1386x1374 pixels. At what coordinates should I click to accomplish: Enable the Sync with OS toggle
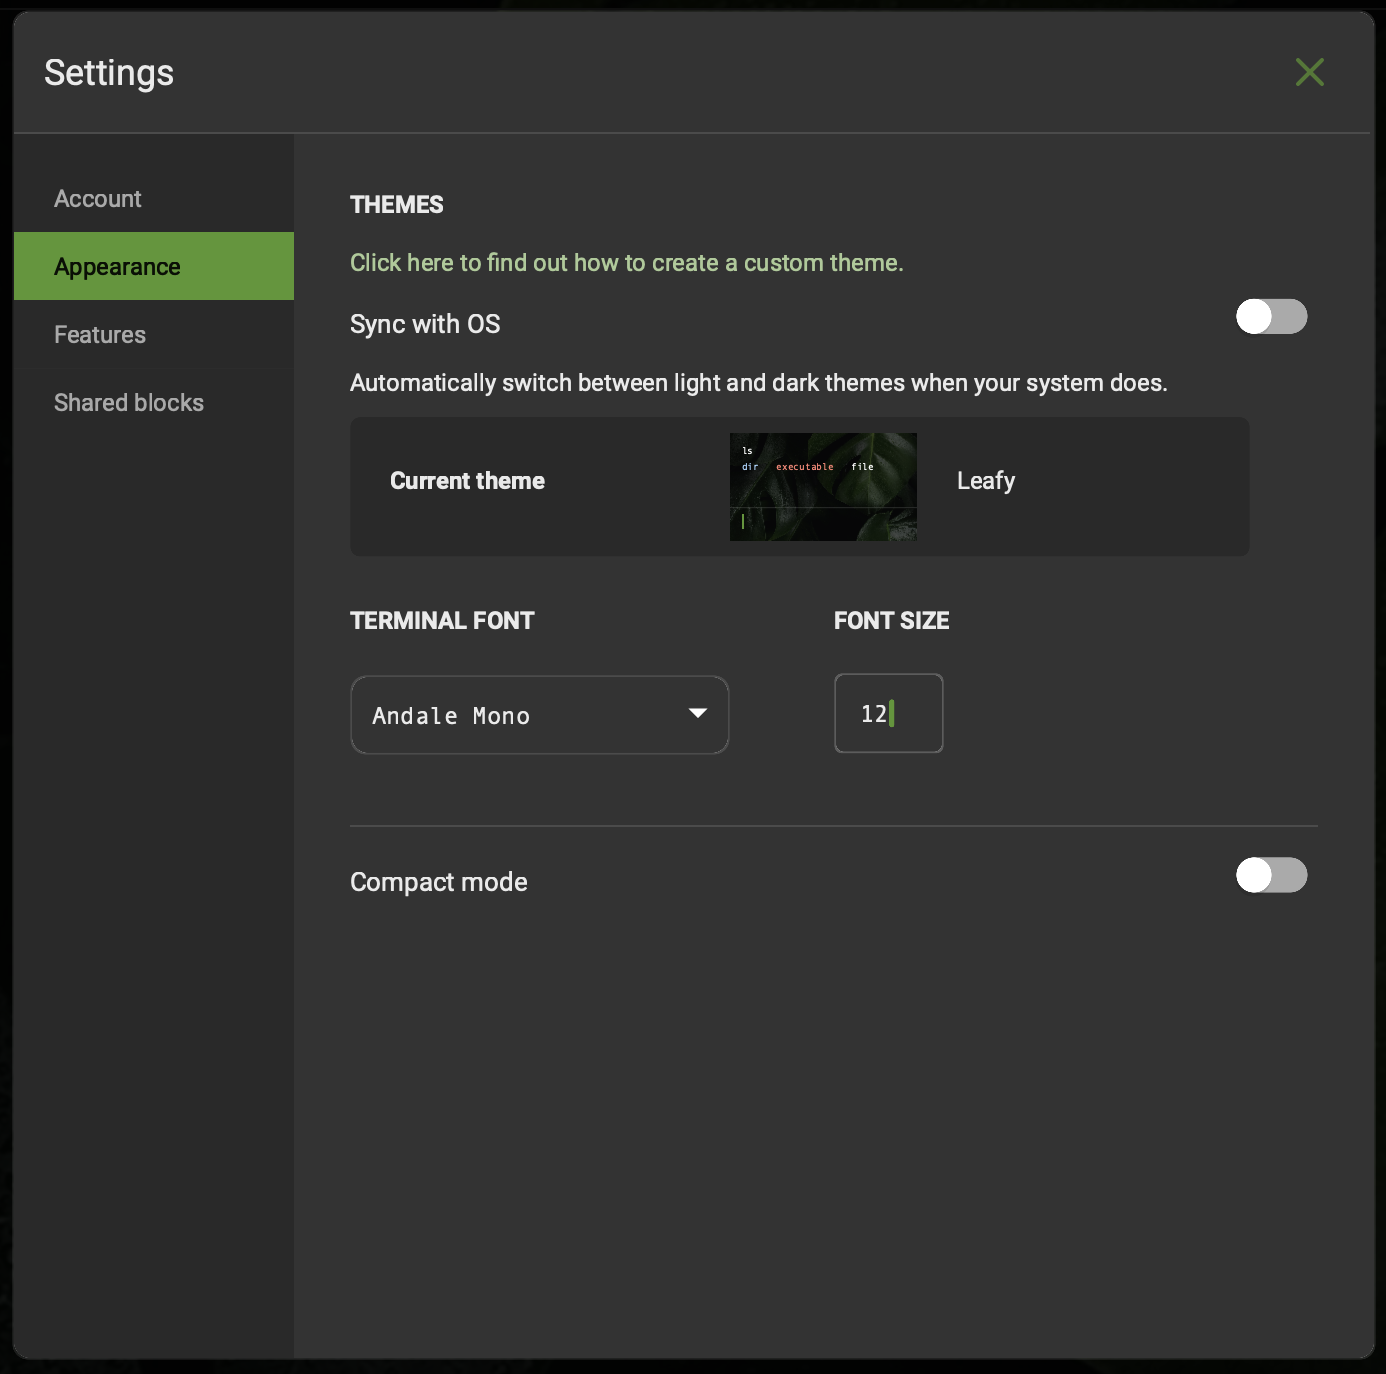pos(1271,317)
